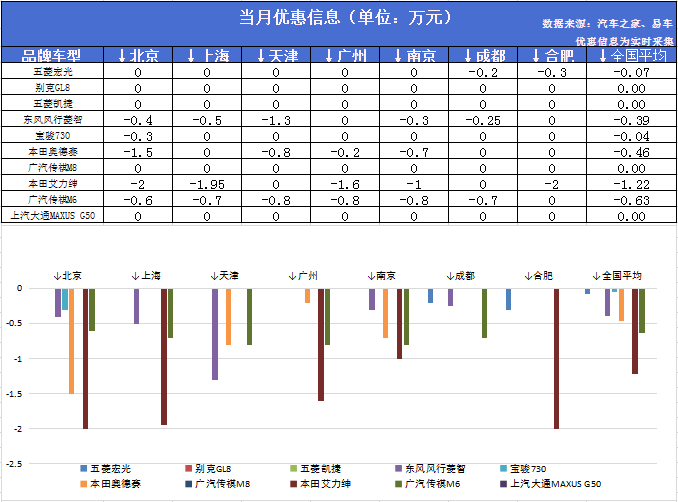Select the -0.46 national average cell

tap(631, 152)
